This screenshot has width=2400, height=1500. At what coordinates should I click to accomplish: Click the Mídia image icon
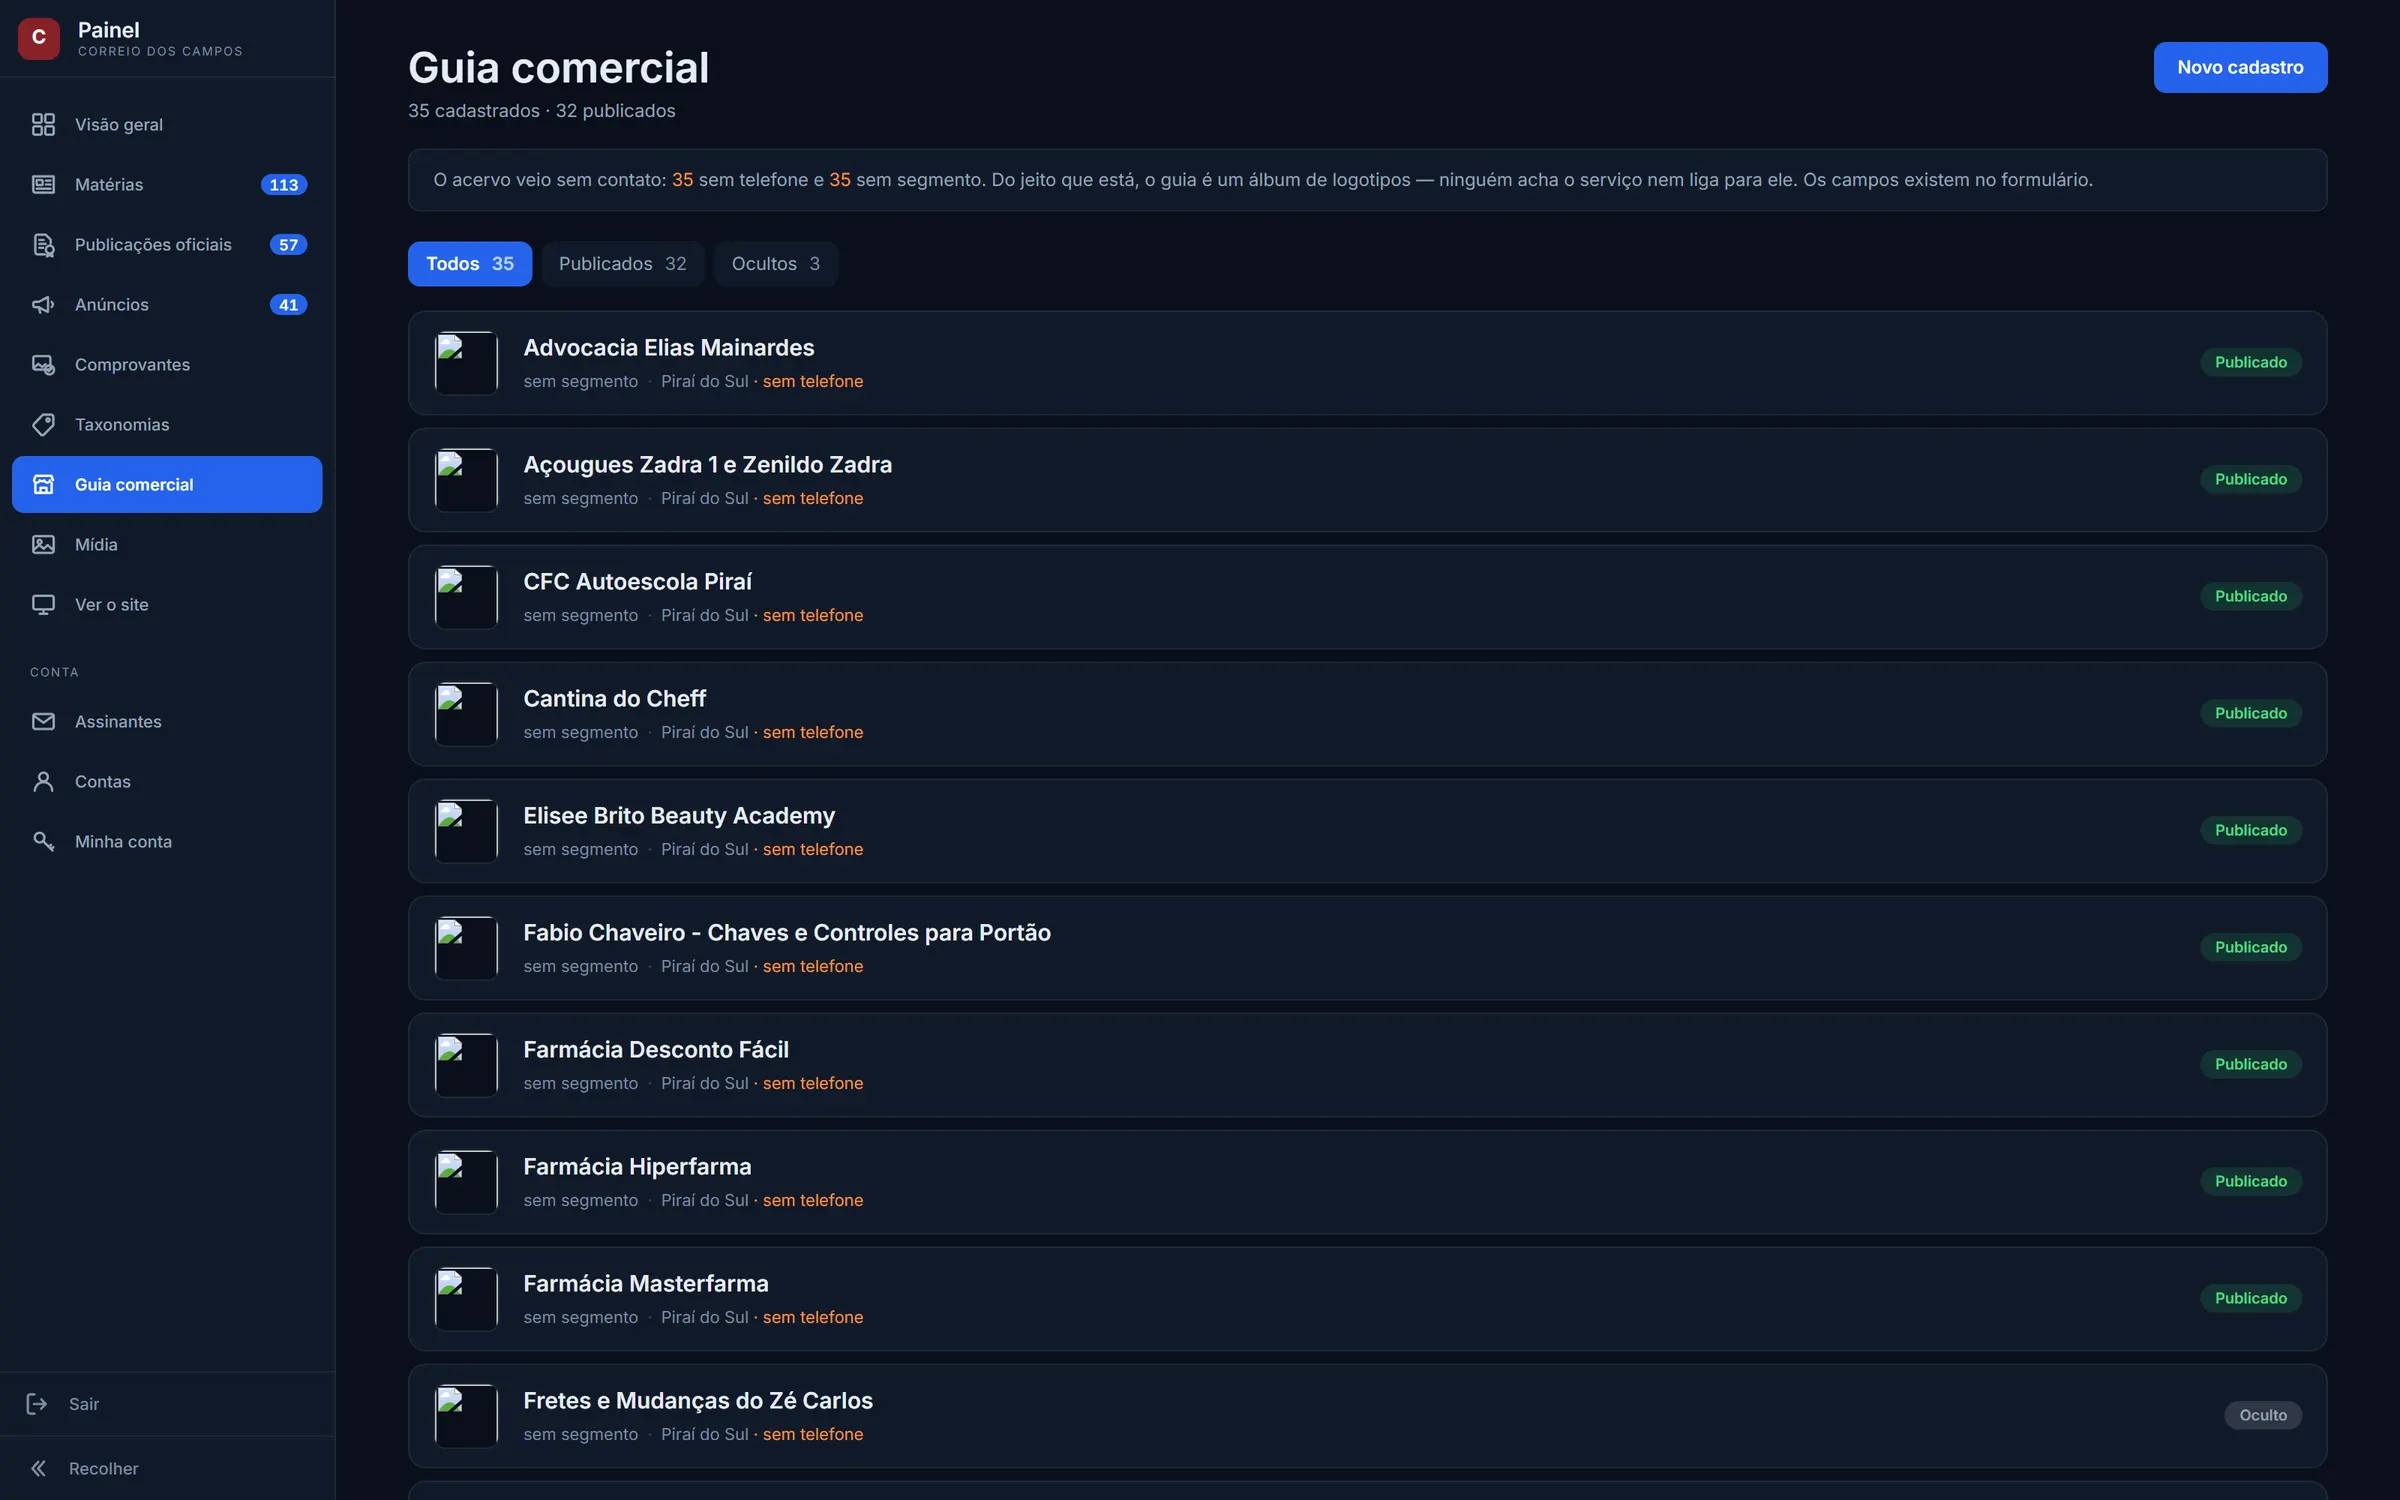click(x=43, y=544)
